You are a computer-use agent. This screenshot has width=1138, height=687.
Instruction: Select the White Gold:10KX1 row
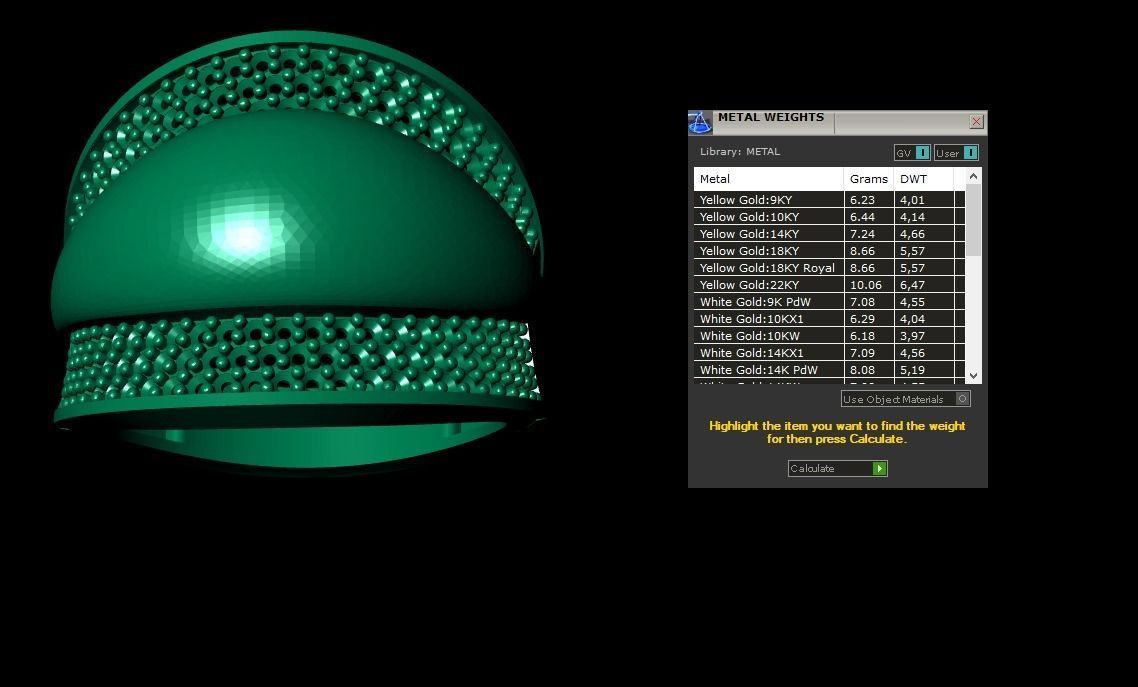click(x=829, y=319)
